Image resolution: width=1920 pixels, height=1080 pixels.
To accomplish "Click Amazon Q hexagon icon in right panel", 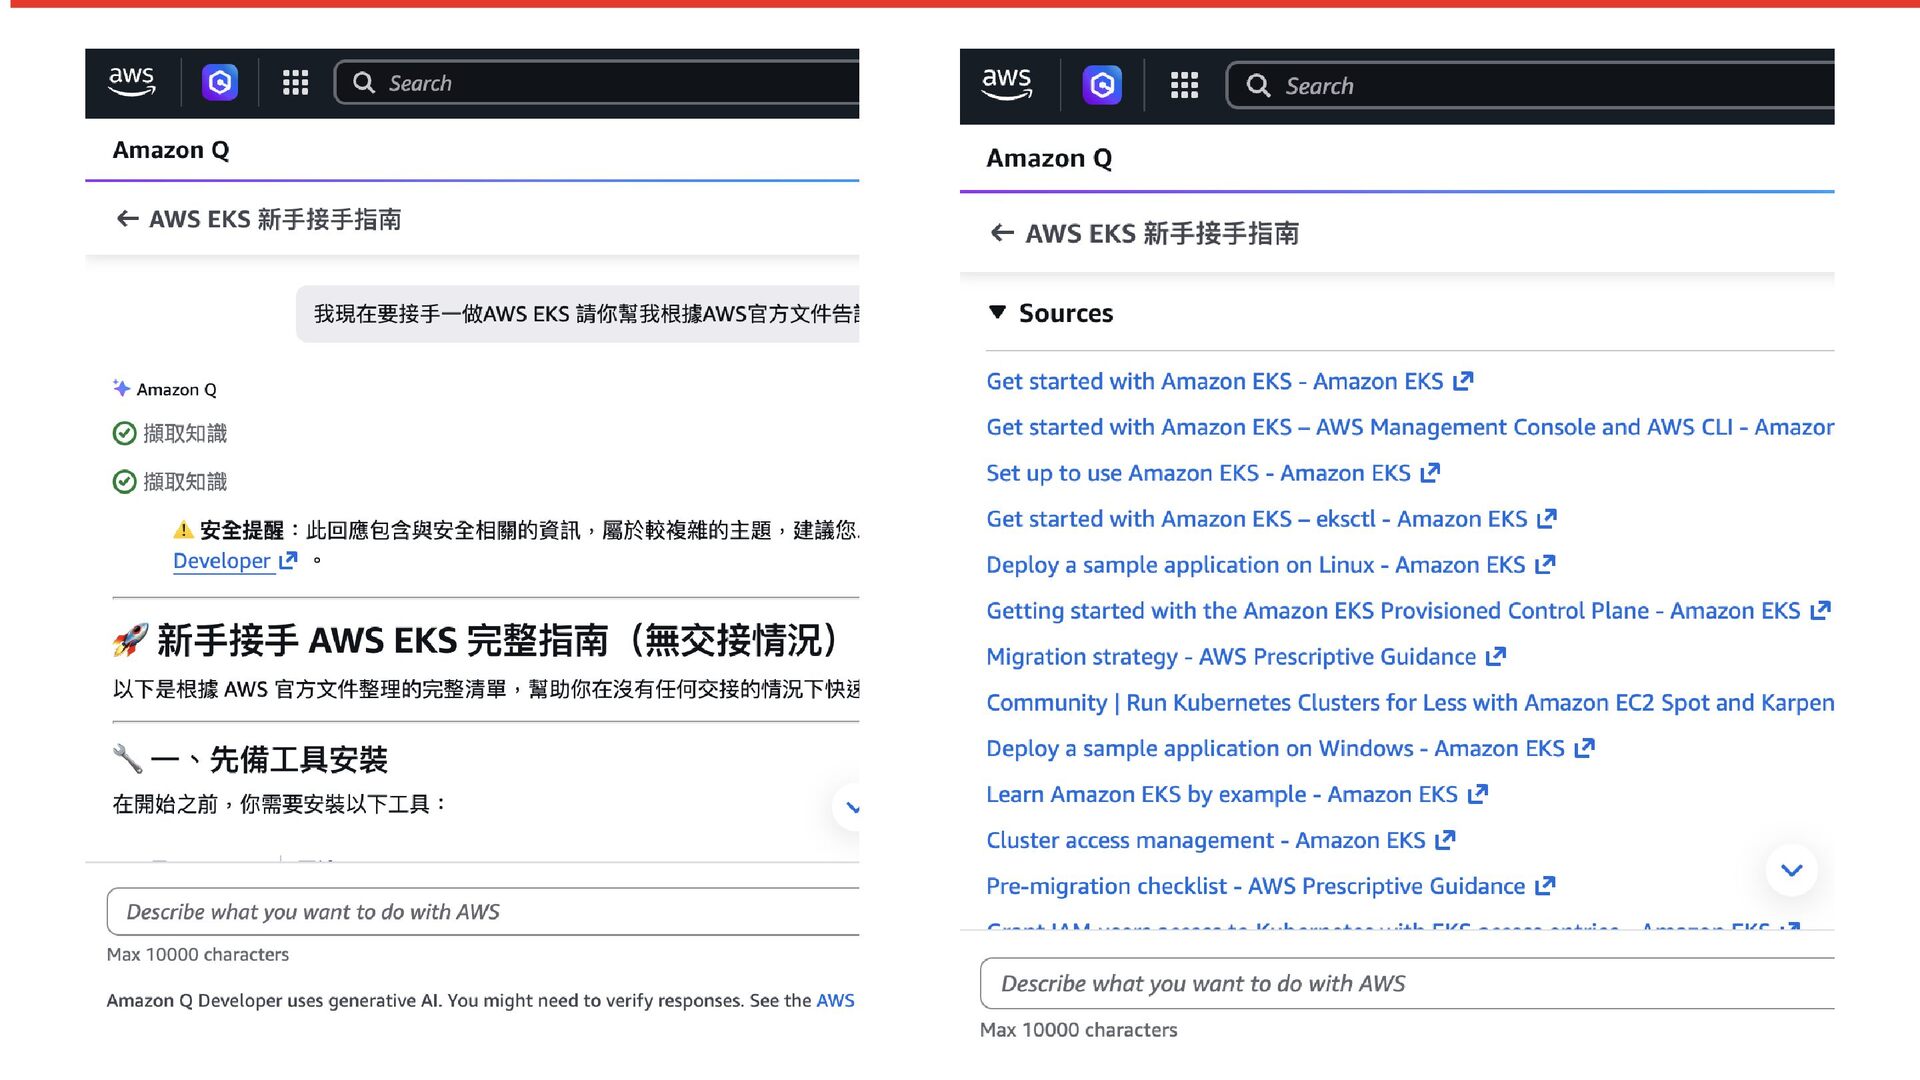I will 1102,86.
